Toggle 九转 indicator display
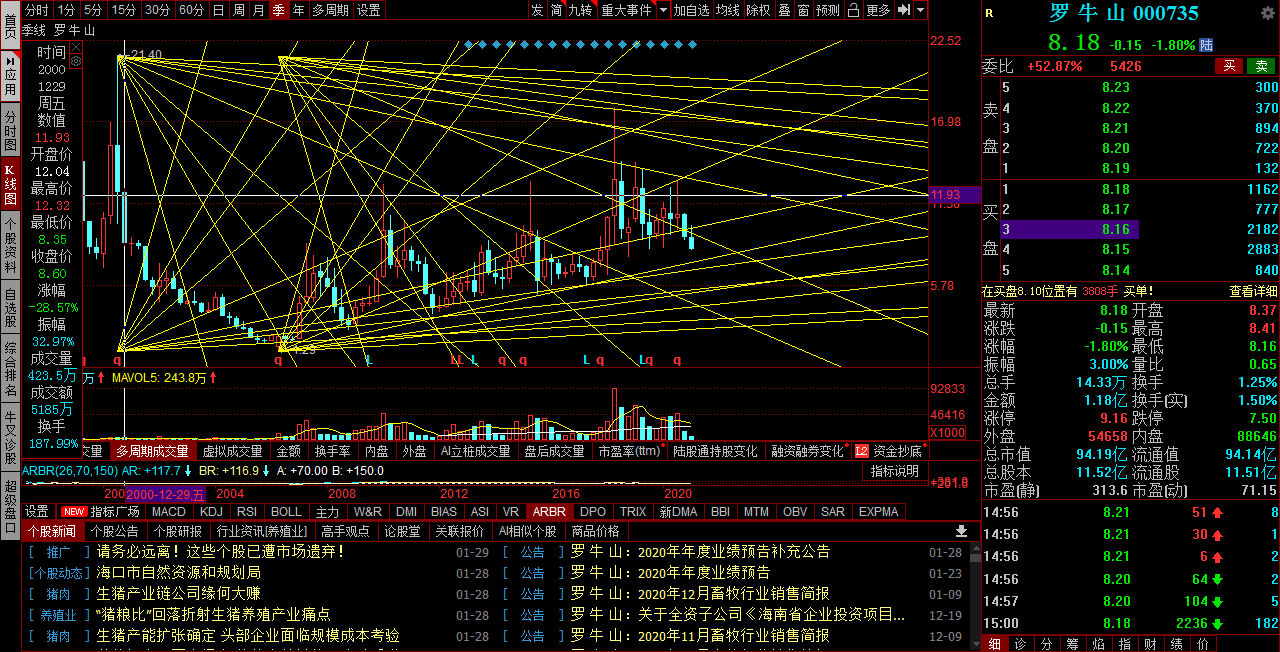 coord(581,10)
